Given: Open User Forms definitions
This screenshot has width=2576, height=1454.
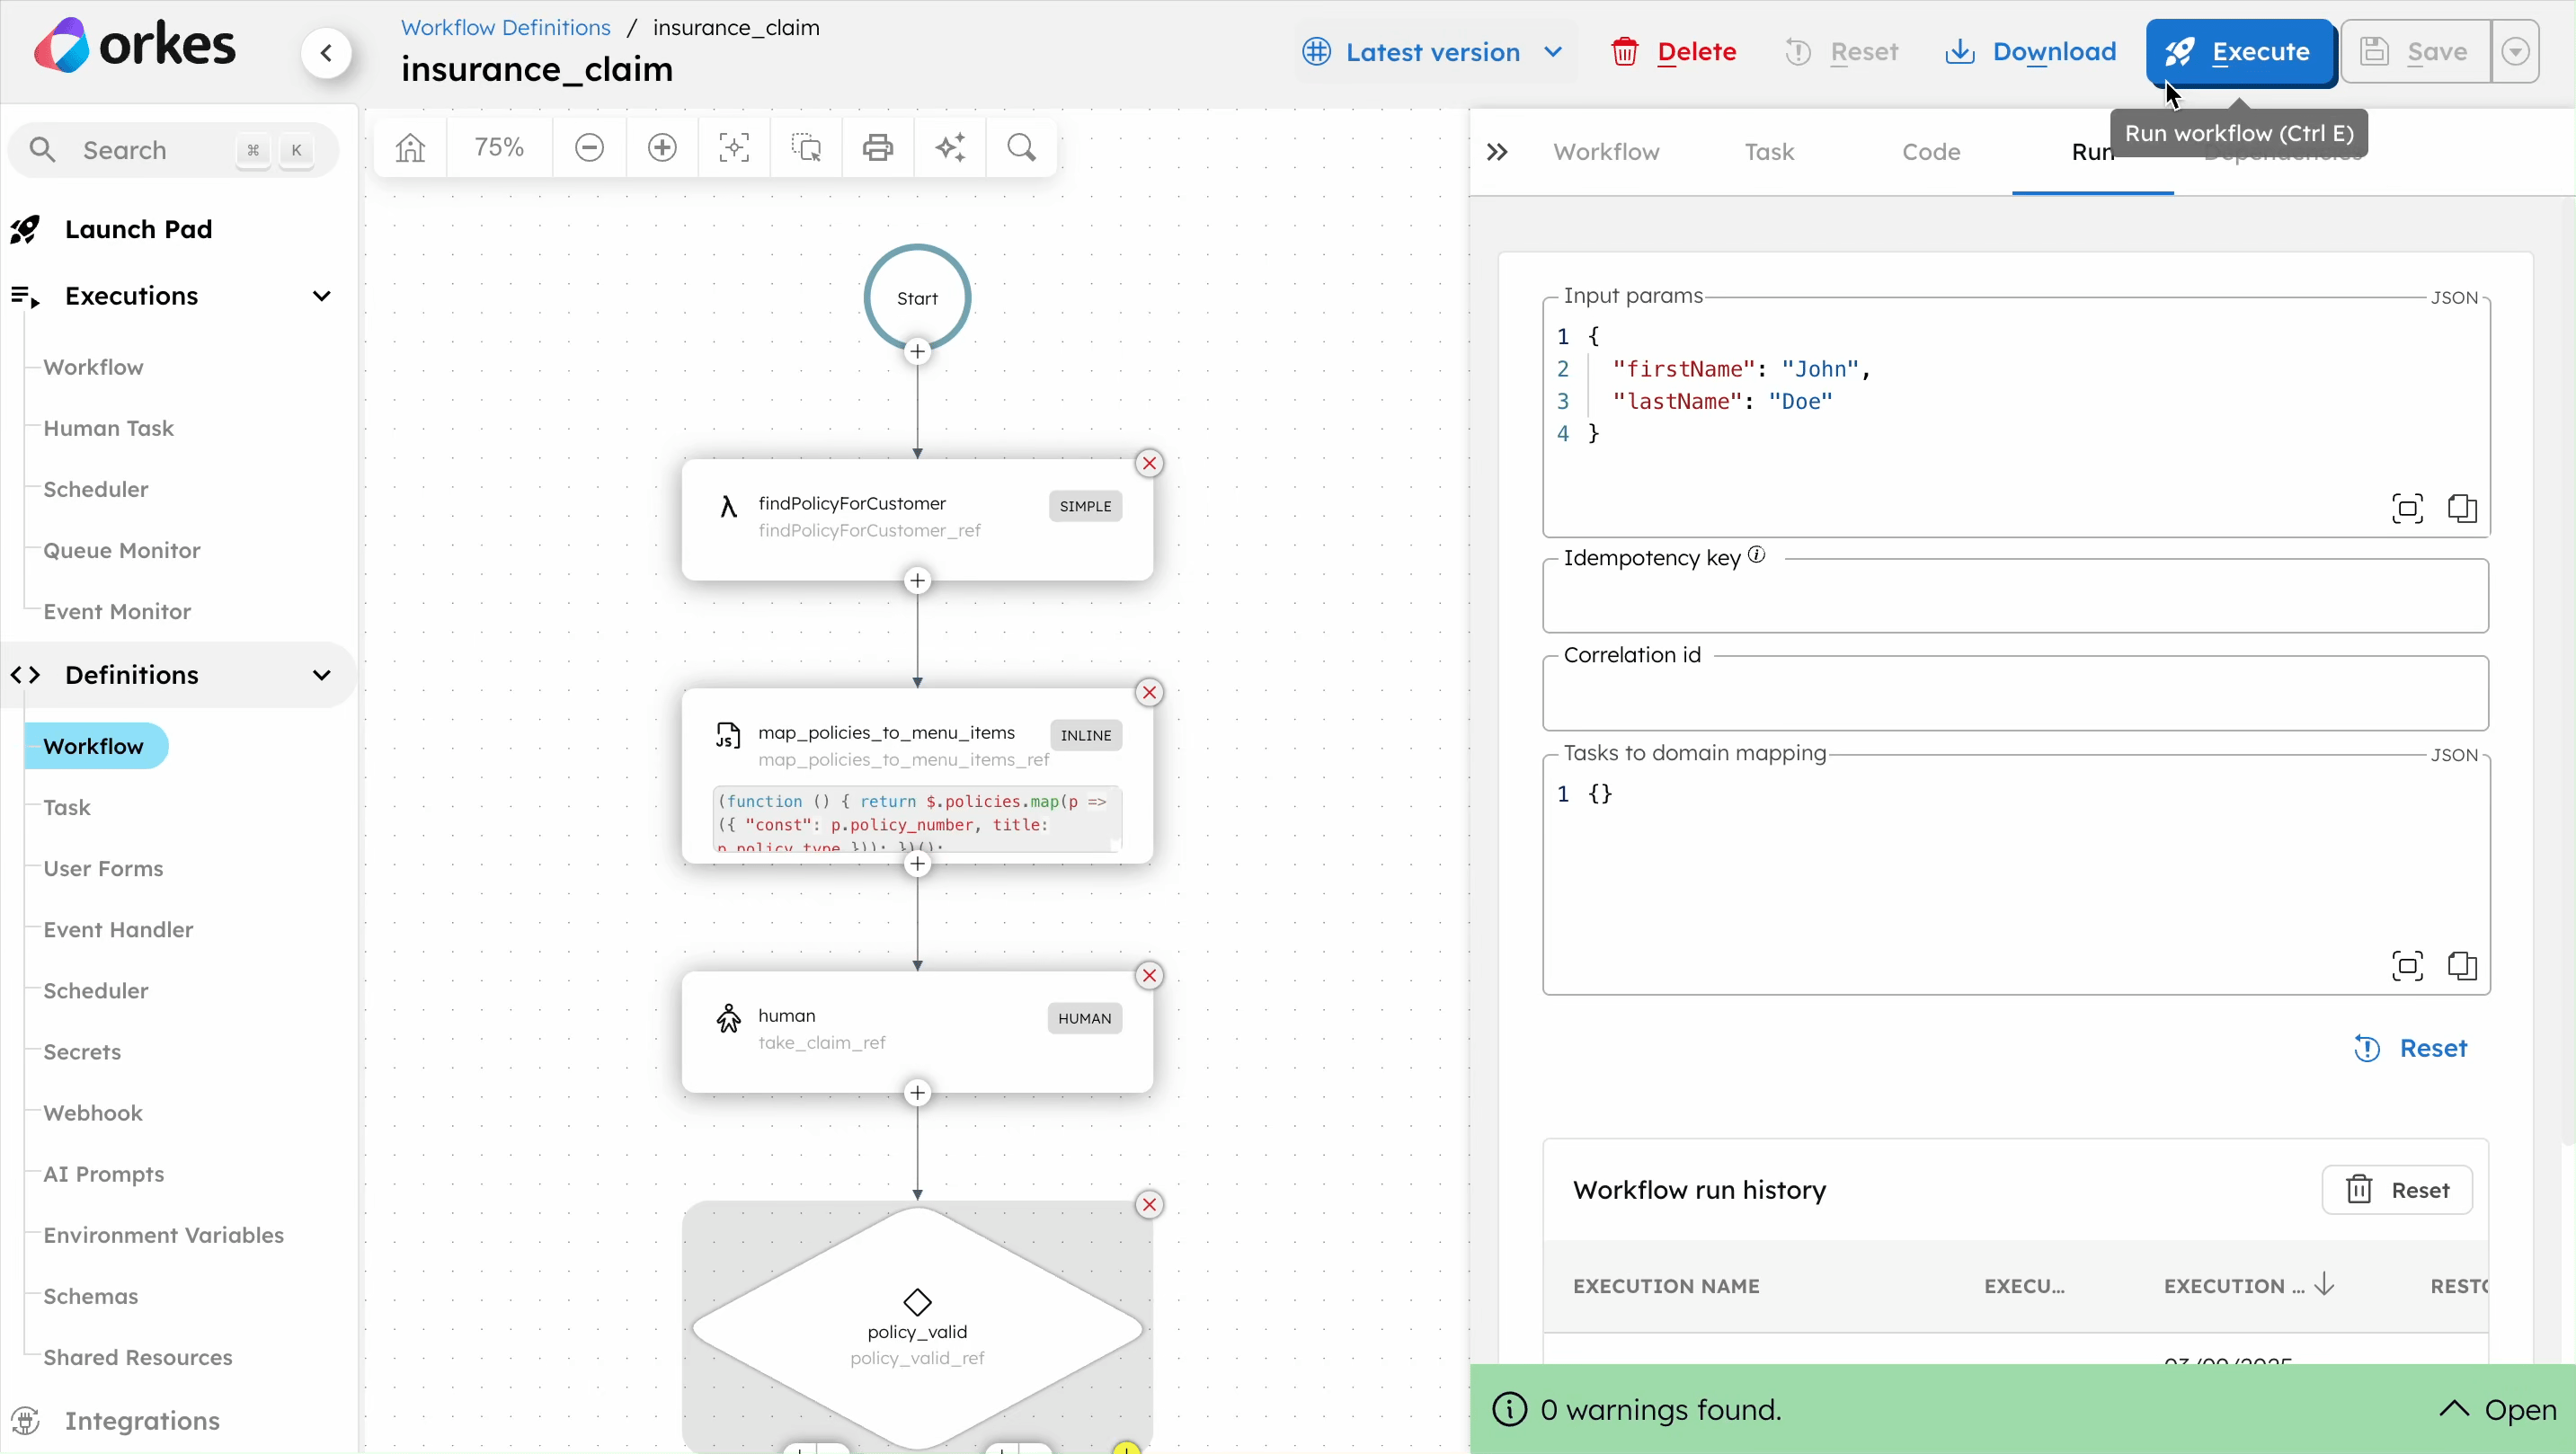Looking at the screenshot, I should (103, 868).
